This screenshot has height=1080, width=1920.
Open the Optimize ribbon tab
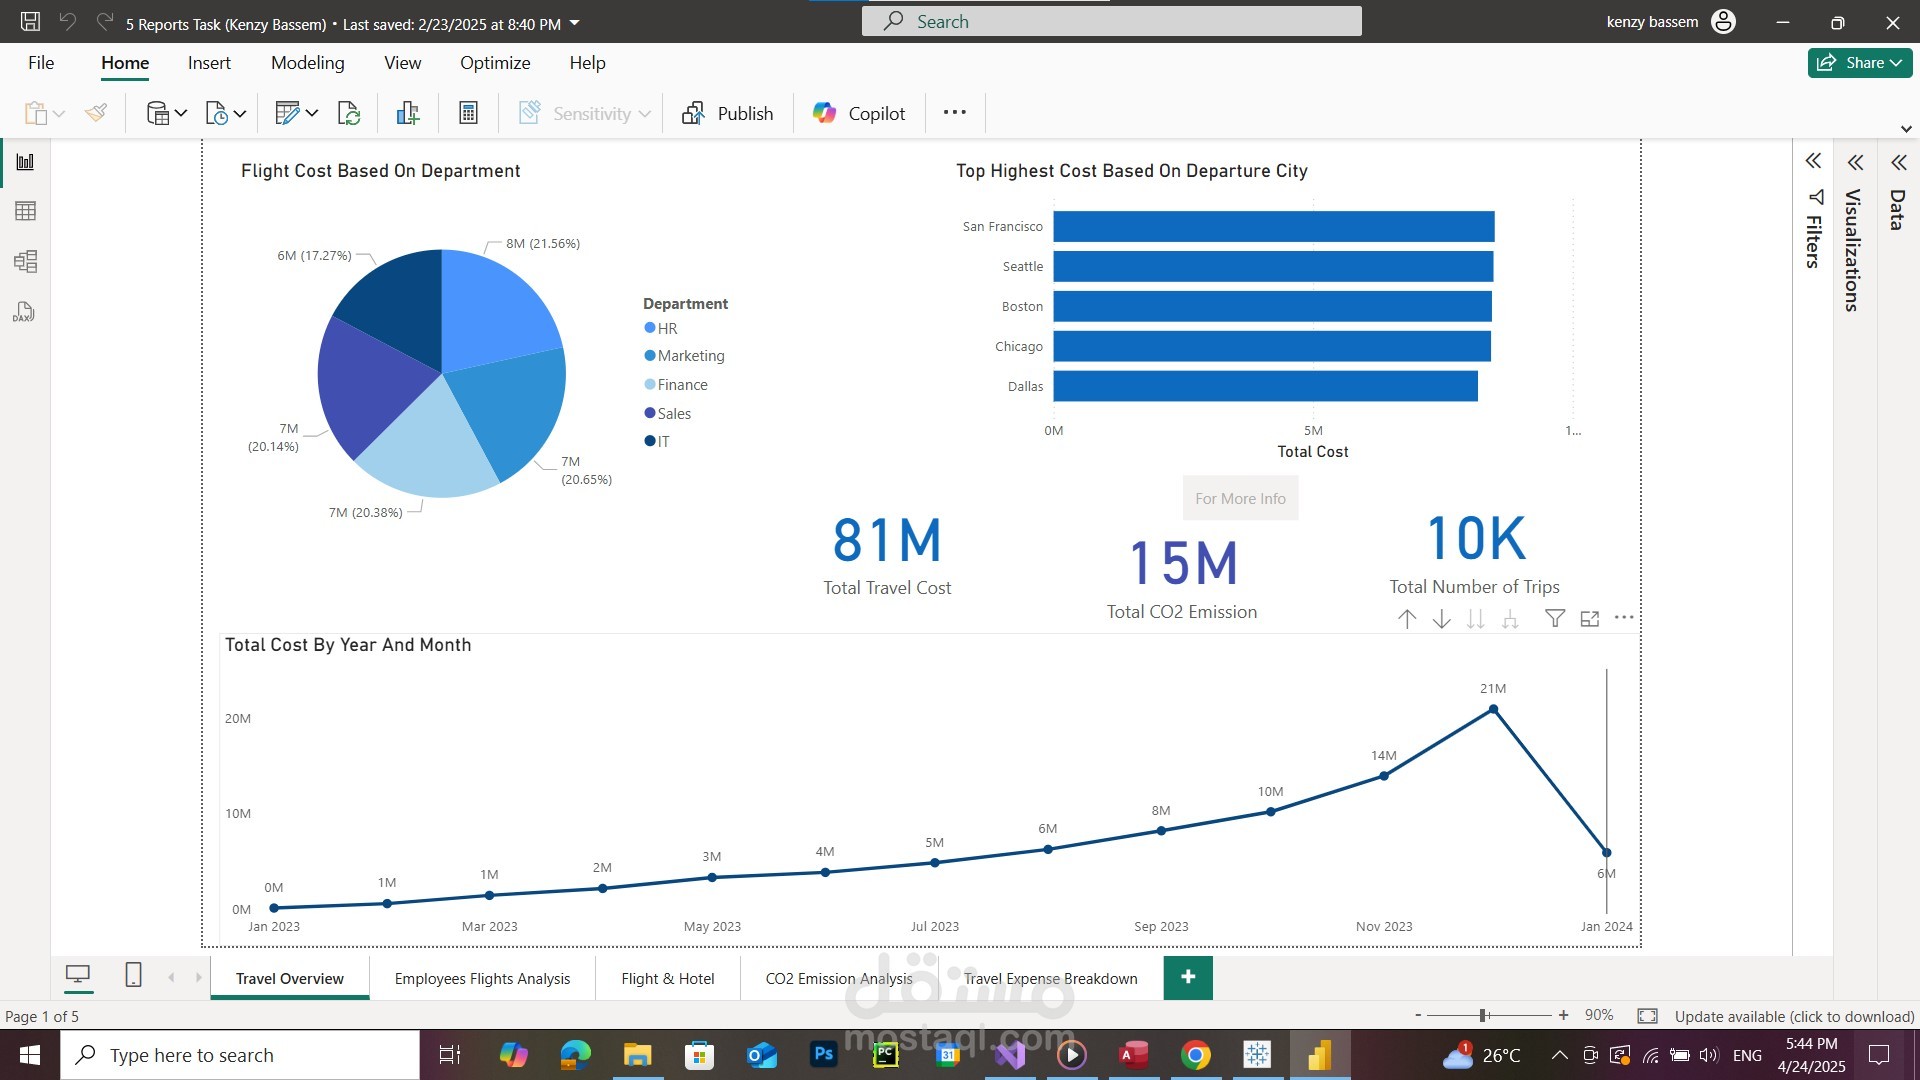click(x=495, y=62)
